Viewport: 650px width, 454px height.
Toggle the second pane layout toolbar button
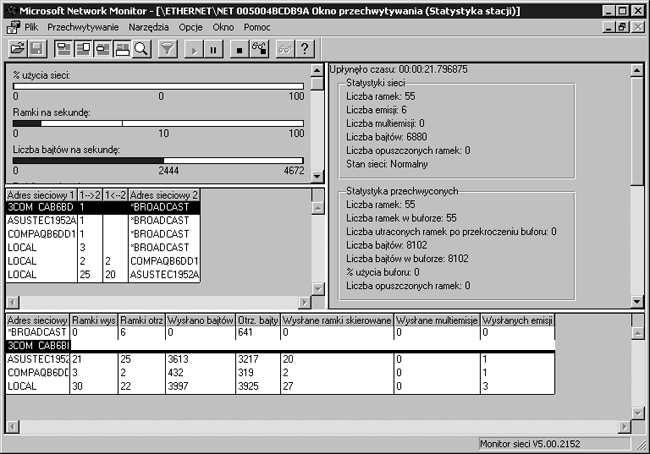pos(83,48)
